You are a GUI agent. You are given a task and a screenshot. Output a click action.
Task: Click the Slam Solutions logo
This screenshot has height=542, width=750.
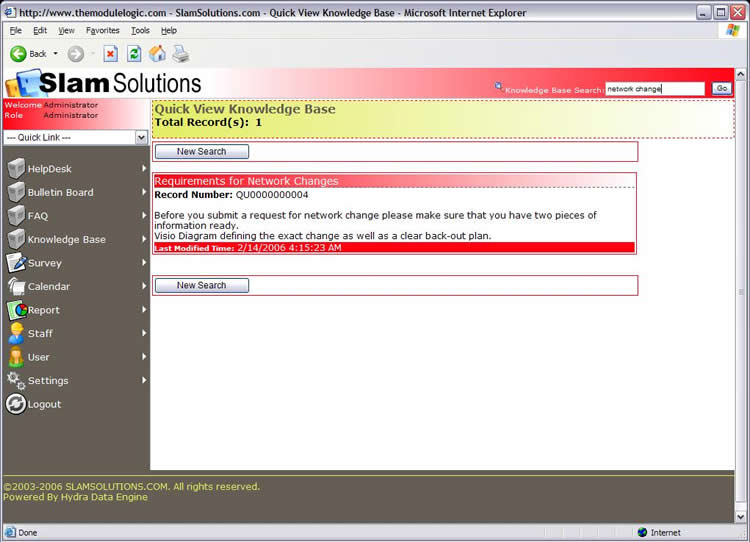(103, 83)
